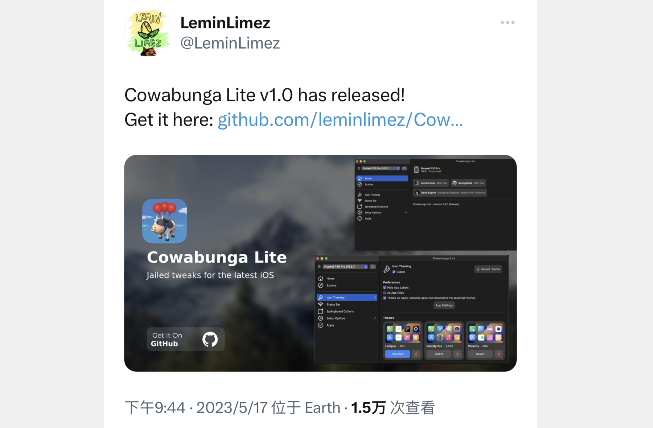Select the highlighted Home sidebar item in upper window
This screenshot has height=428, width=653.
pos(382,178)
